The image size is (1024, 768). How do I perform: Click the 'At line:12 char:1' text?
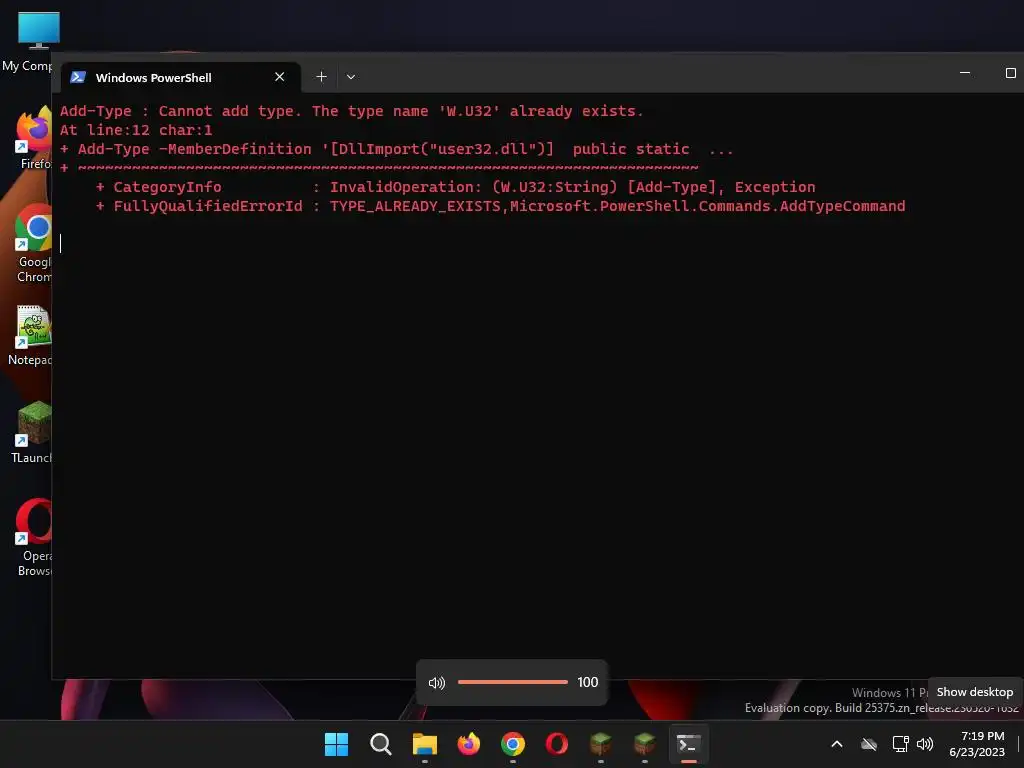(136, 130)
